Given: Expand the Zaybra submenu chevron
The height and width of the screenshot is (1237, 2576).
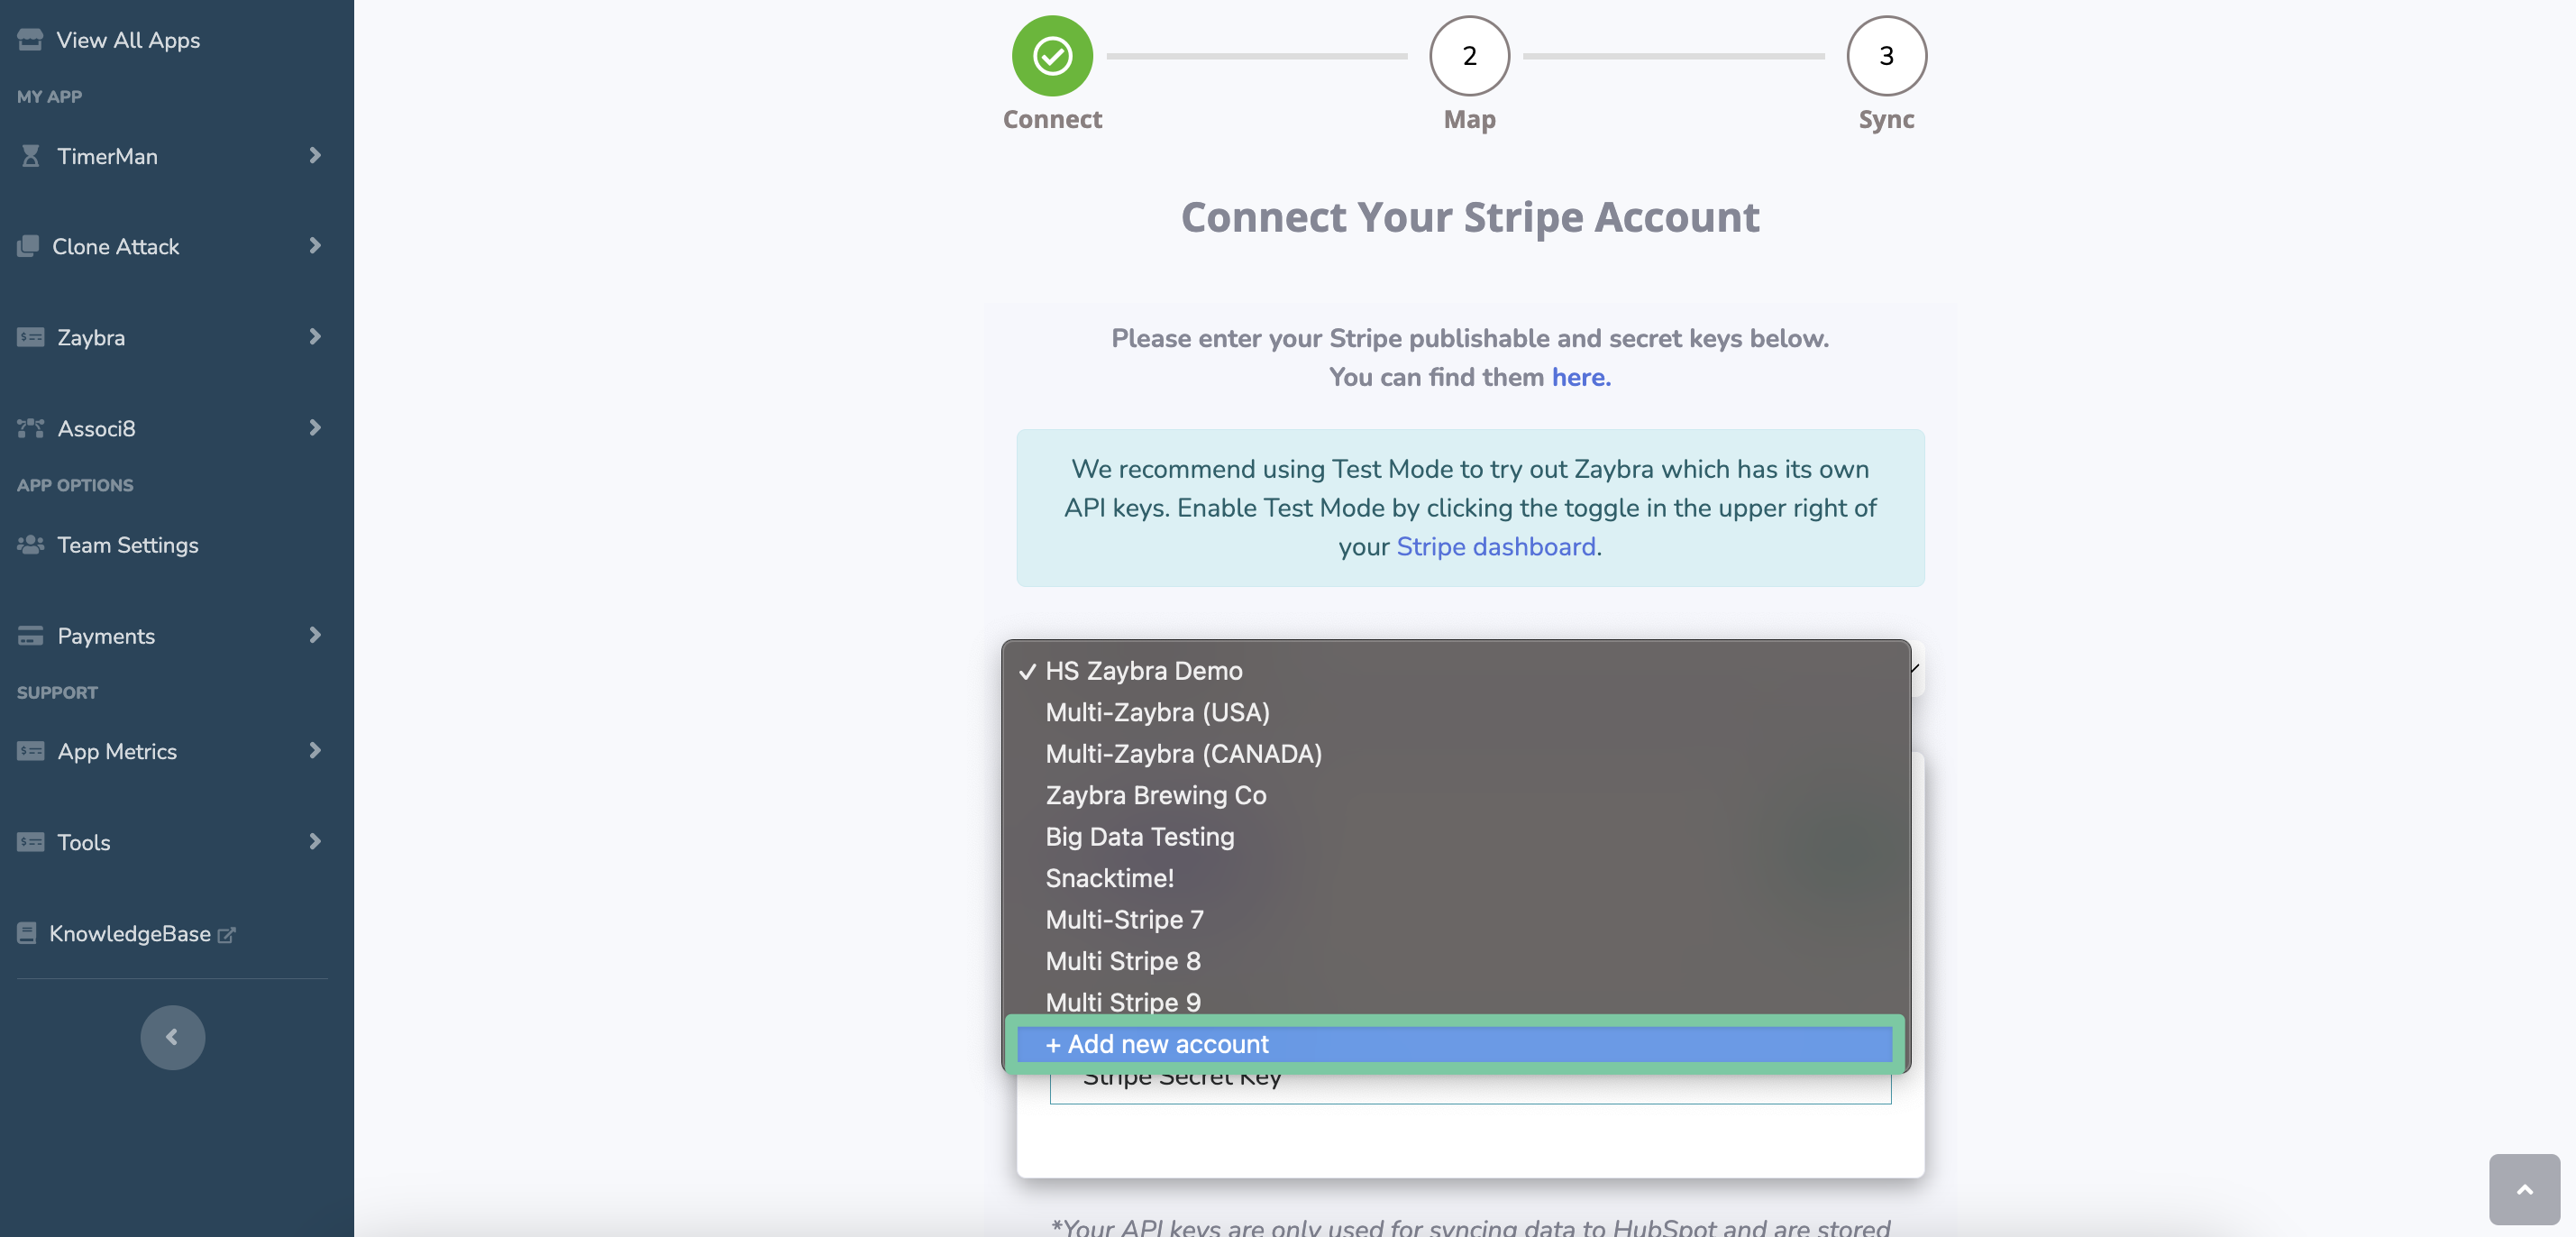Looking at the screenshot, I should coord(315,337).
